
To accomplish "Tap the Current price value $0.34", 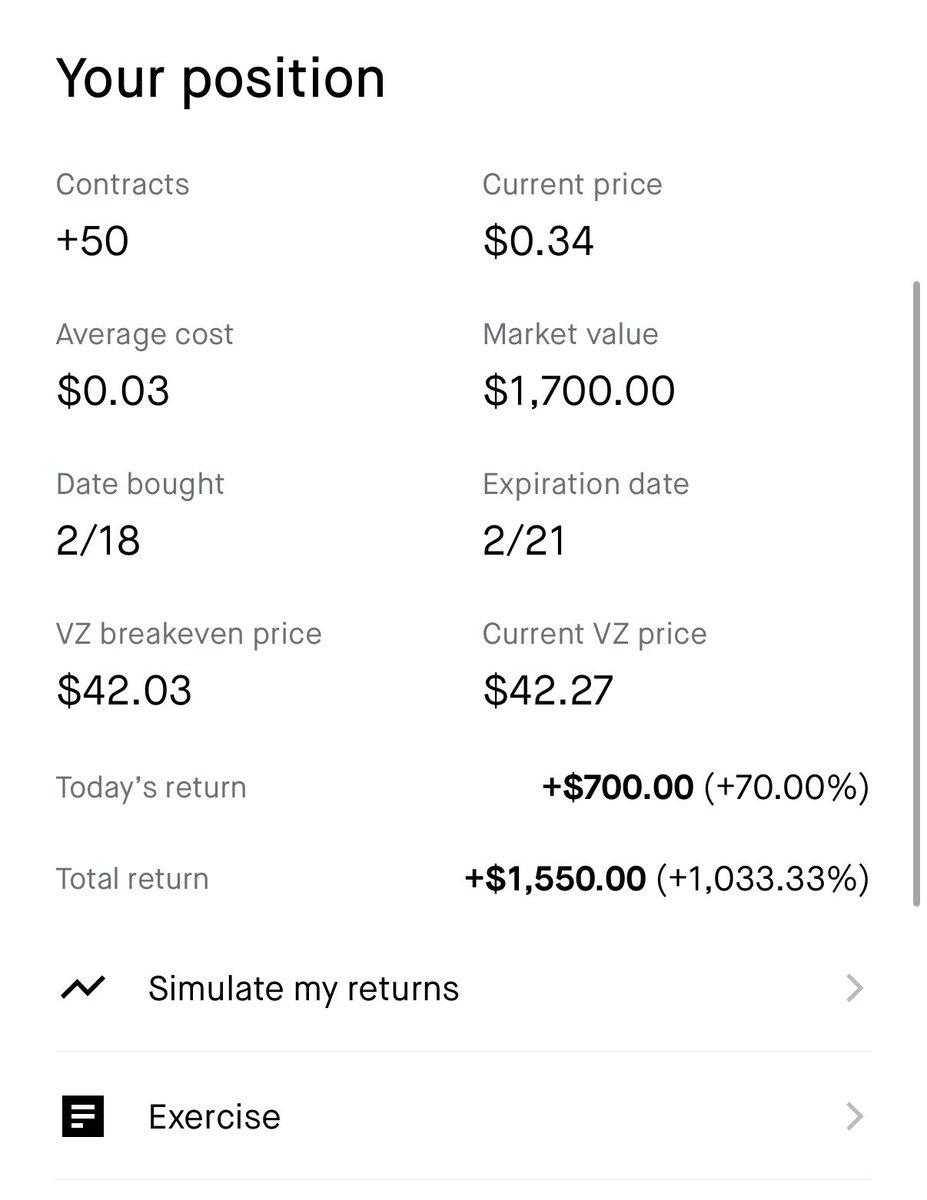I will click(x=539, y=241).
